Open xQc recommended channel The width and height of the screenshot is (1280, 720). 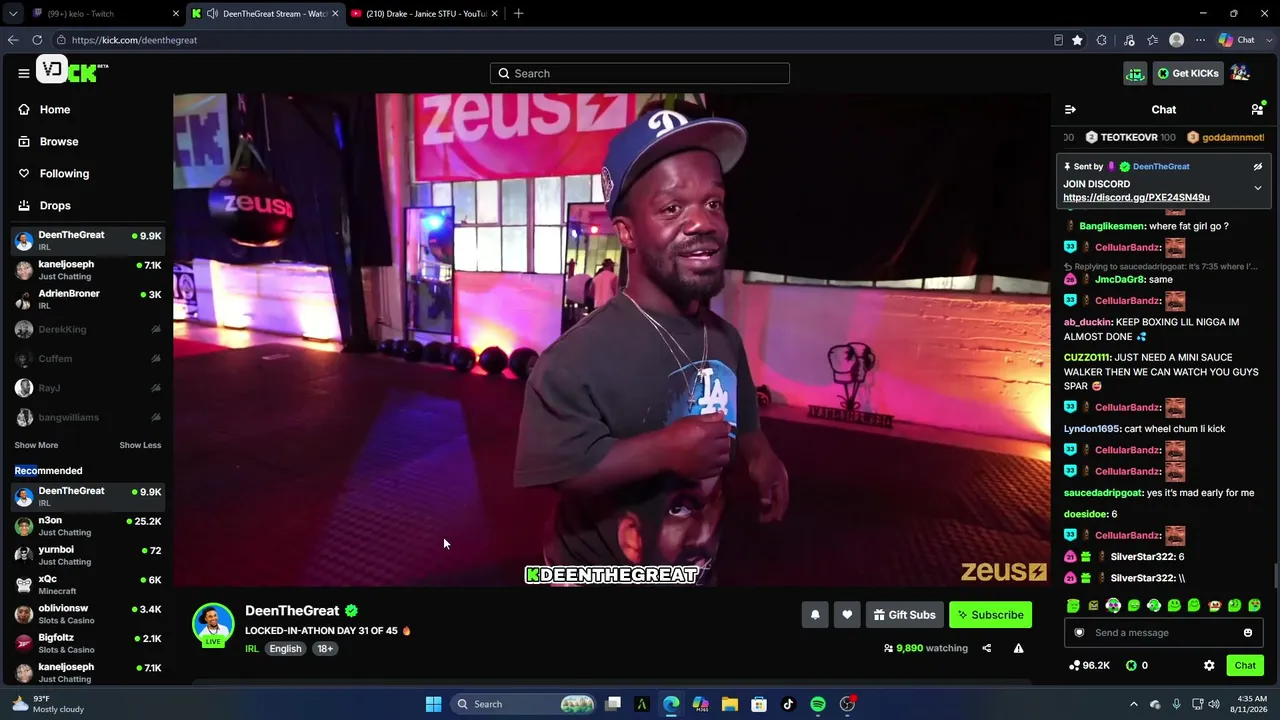click(88, 585)
